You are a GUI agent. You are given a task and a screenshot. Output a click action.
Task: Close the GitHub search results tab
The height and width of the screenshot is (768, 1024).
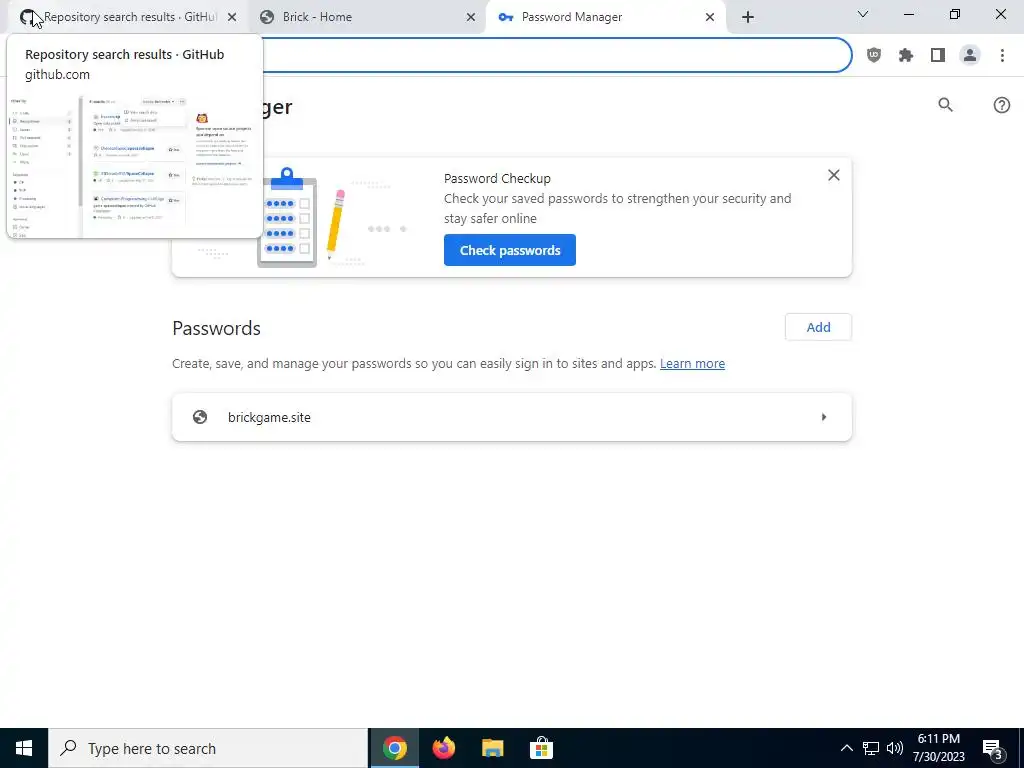click(x=232, y=18)
